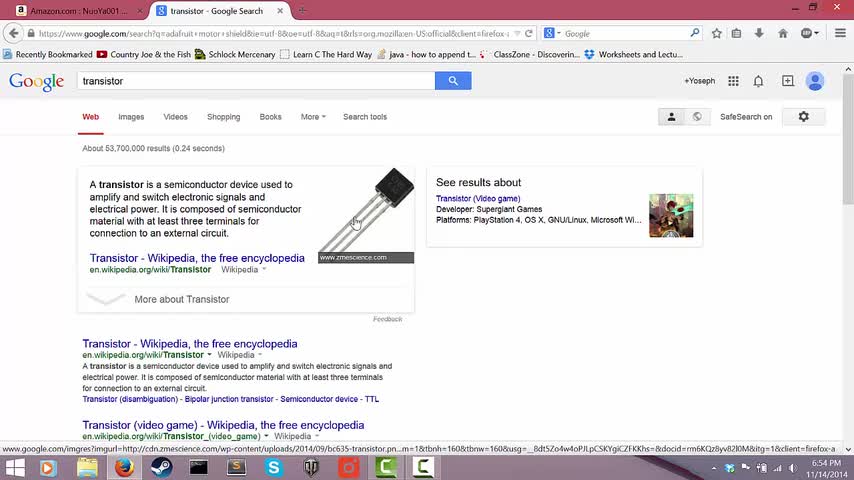Open Semiconductor device sublink
The height and width of the screenshot is (480, 854).
319,399
